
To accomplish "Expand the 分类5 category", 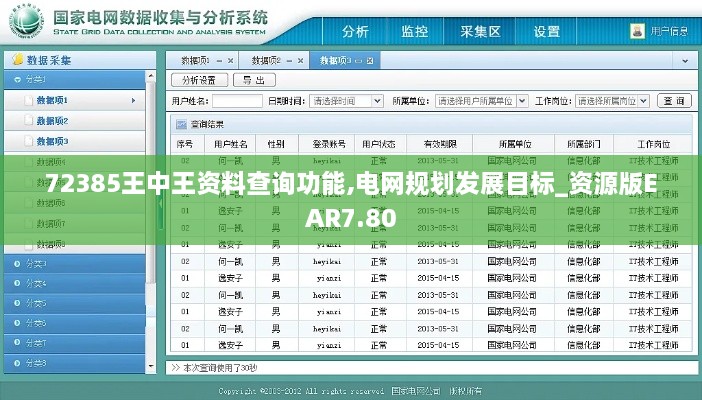I will pos(17,303).
